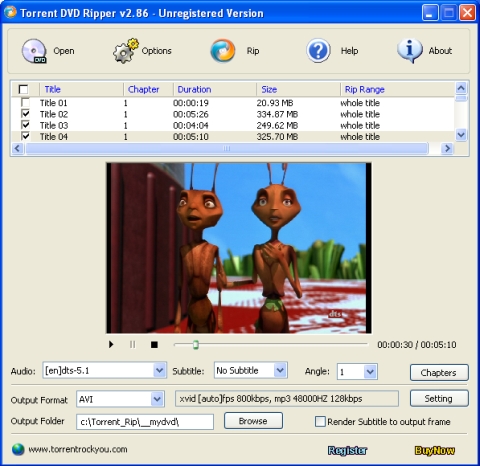Screen dimensions: 480x466
Task: Click the Output Folder path field
Action: [x=145, y=422]
